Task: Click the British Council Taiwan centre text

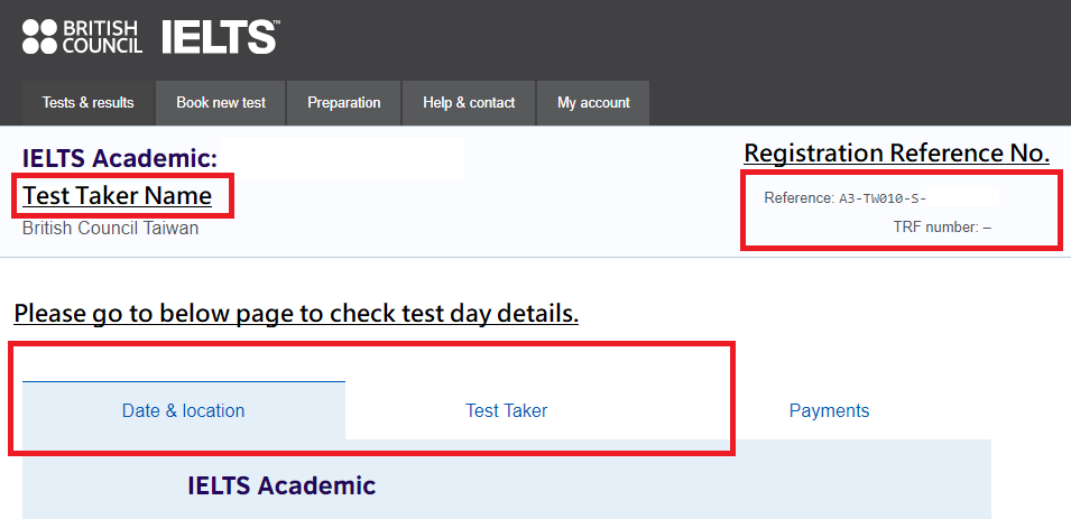Action: pyautogui.click(x=110, y=229)
